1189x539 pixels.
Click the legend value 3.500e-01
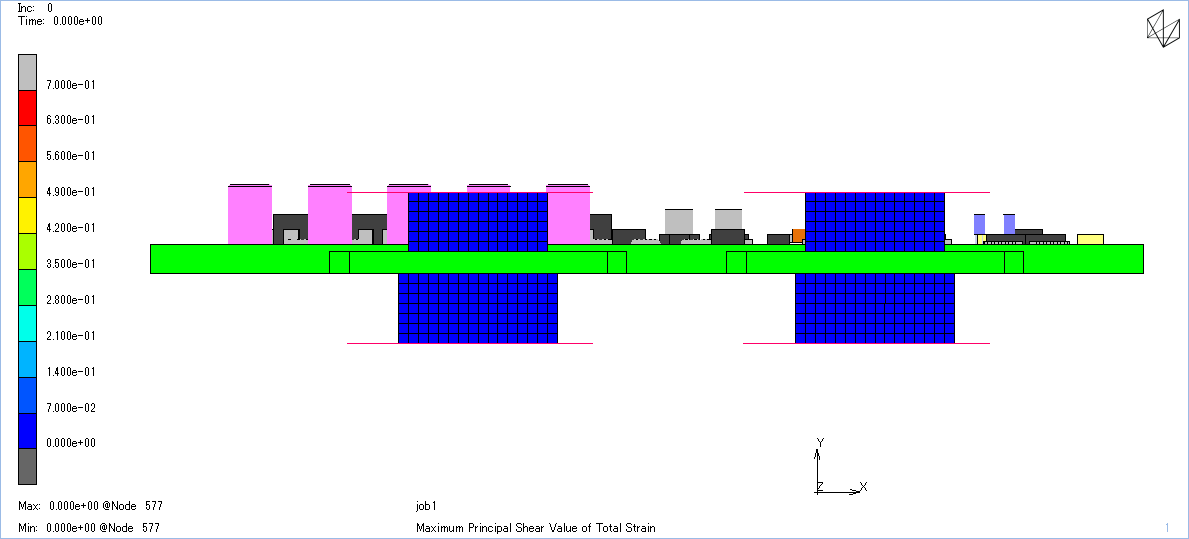coord(71,264)
